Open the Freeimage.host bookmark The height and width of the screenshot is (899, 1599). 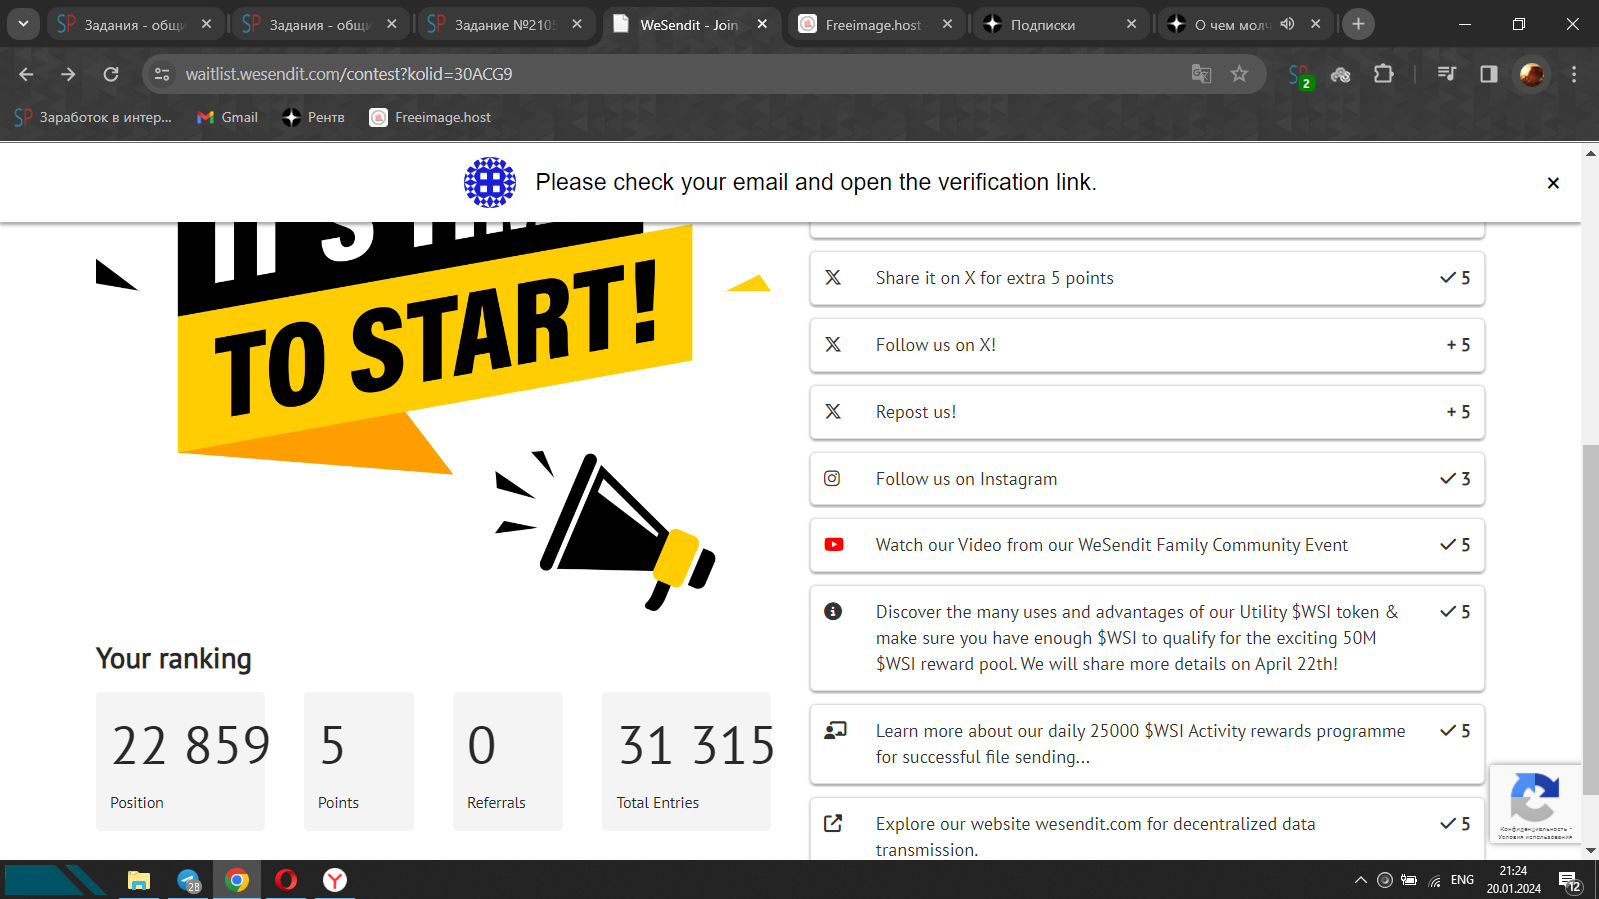430,117
